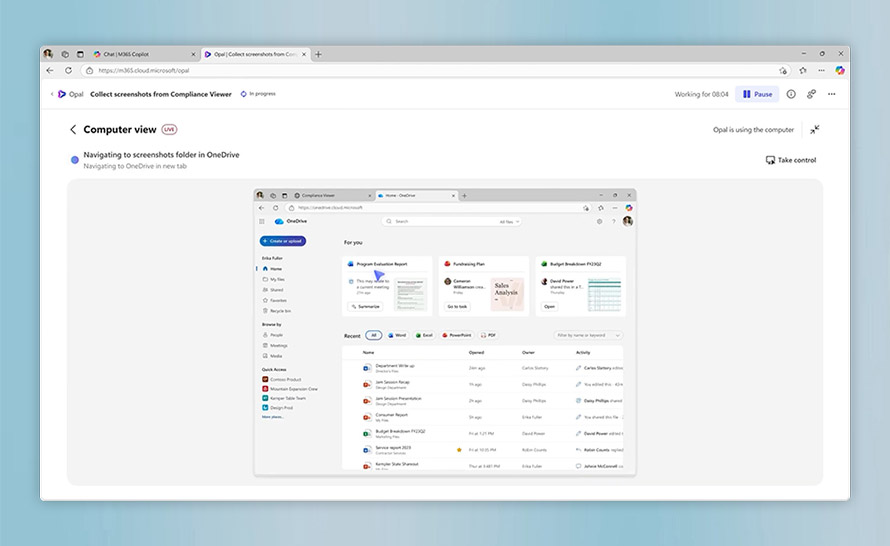This screenshot has width=890, height=546.
Task: Switch to the Chat | M365 Copilot tab
Action: point(144,54)
